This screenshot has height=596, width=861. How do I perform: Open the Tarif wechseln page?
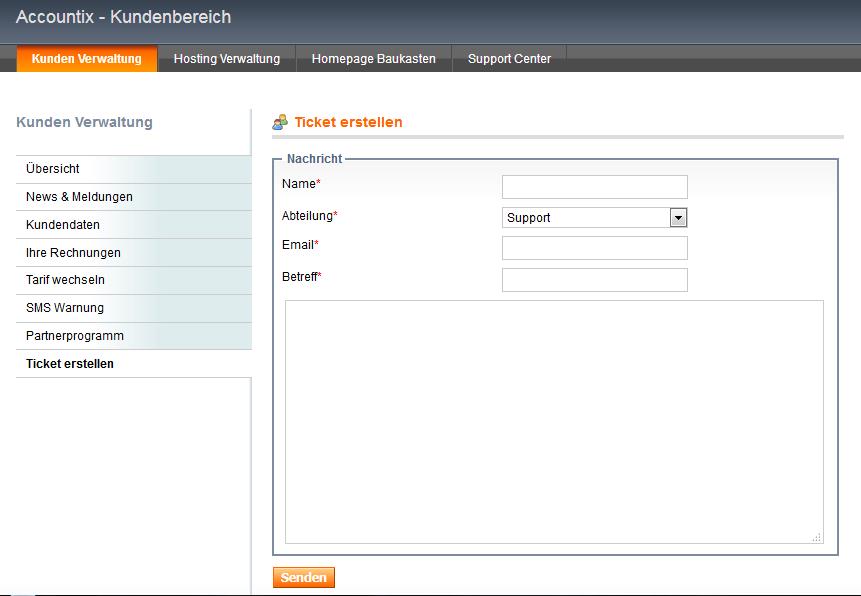(x=64, y=280)
